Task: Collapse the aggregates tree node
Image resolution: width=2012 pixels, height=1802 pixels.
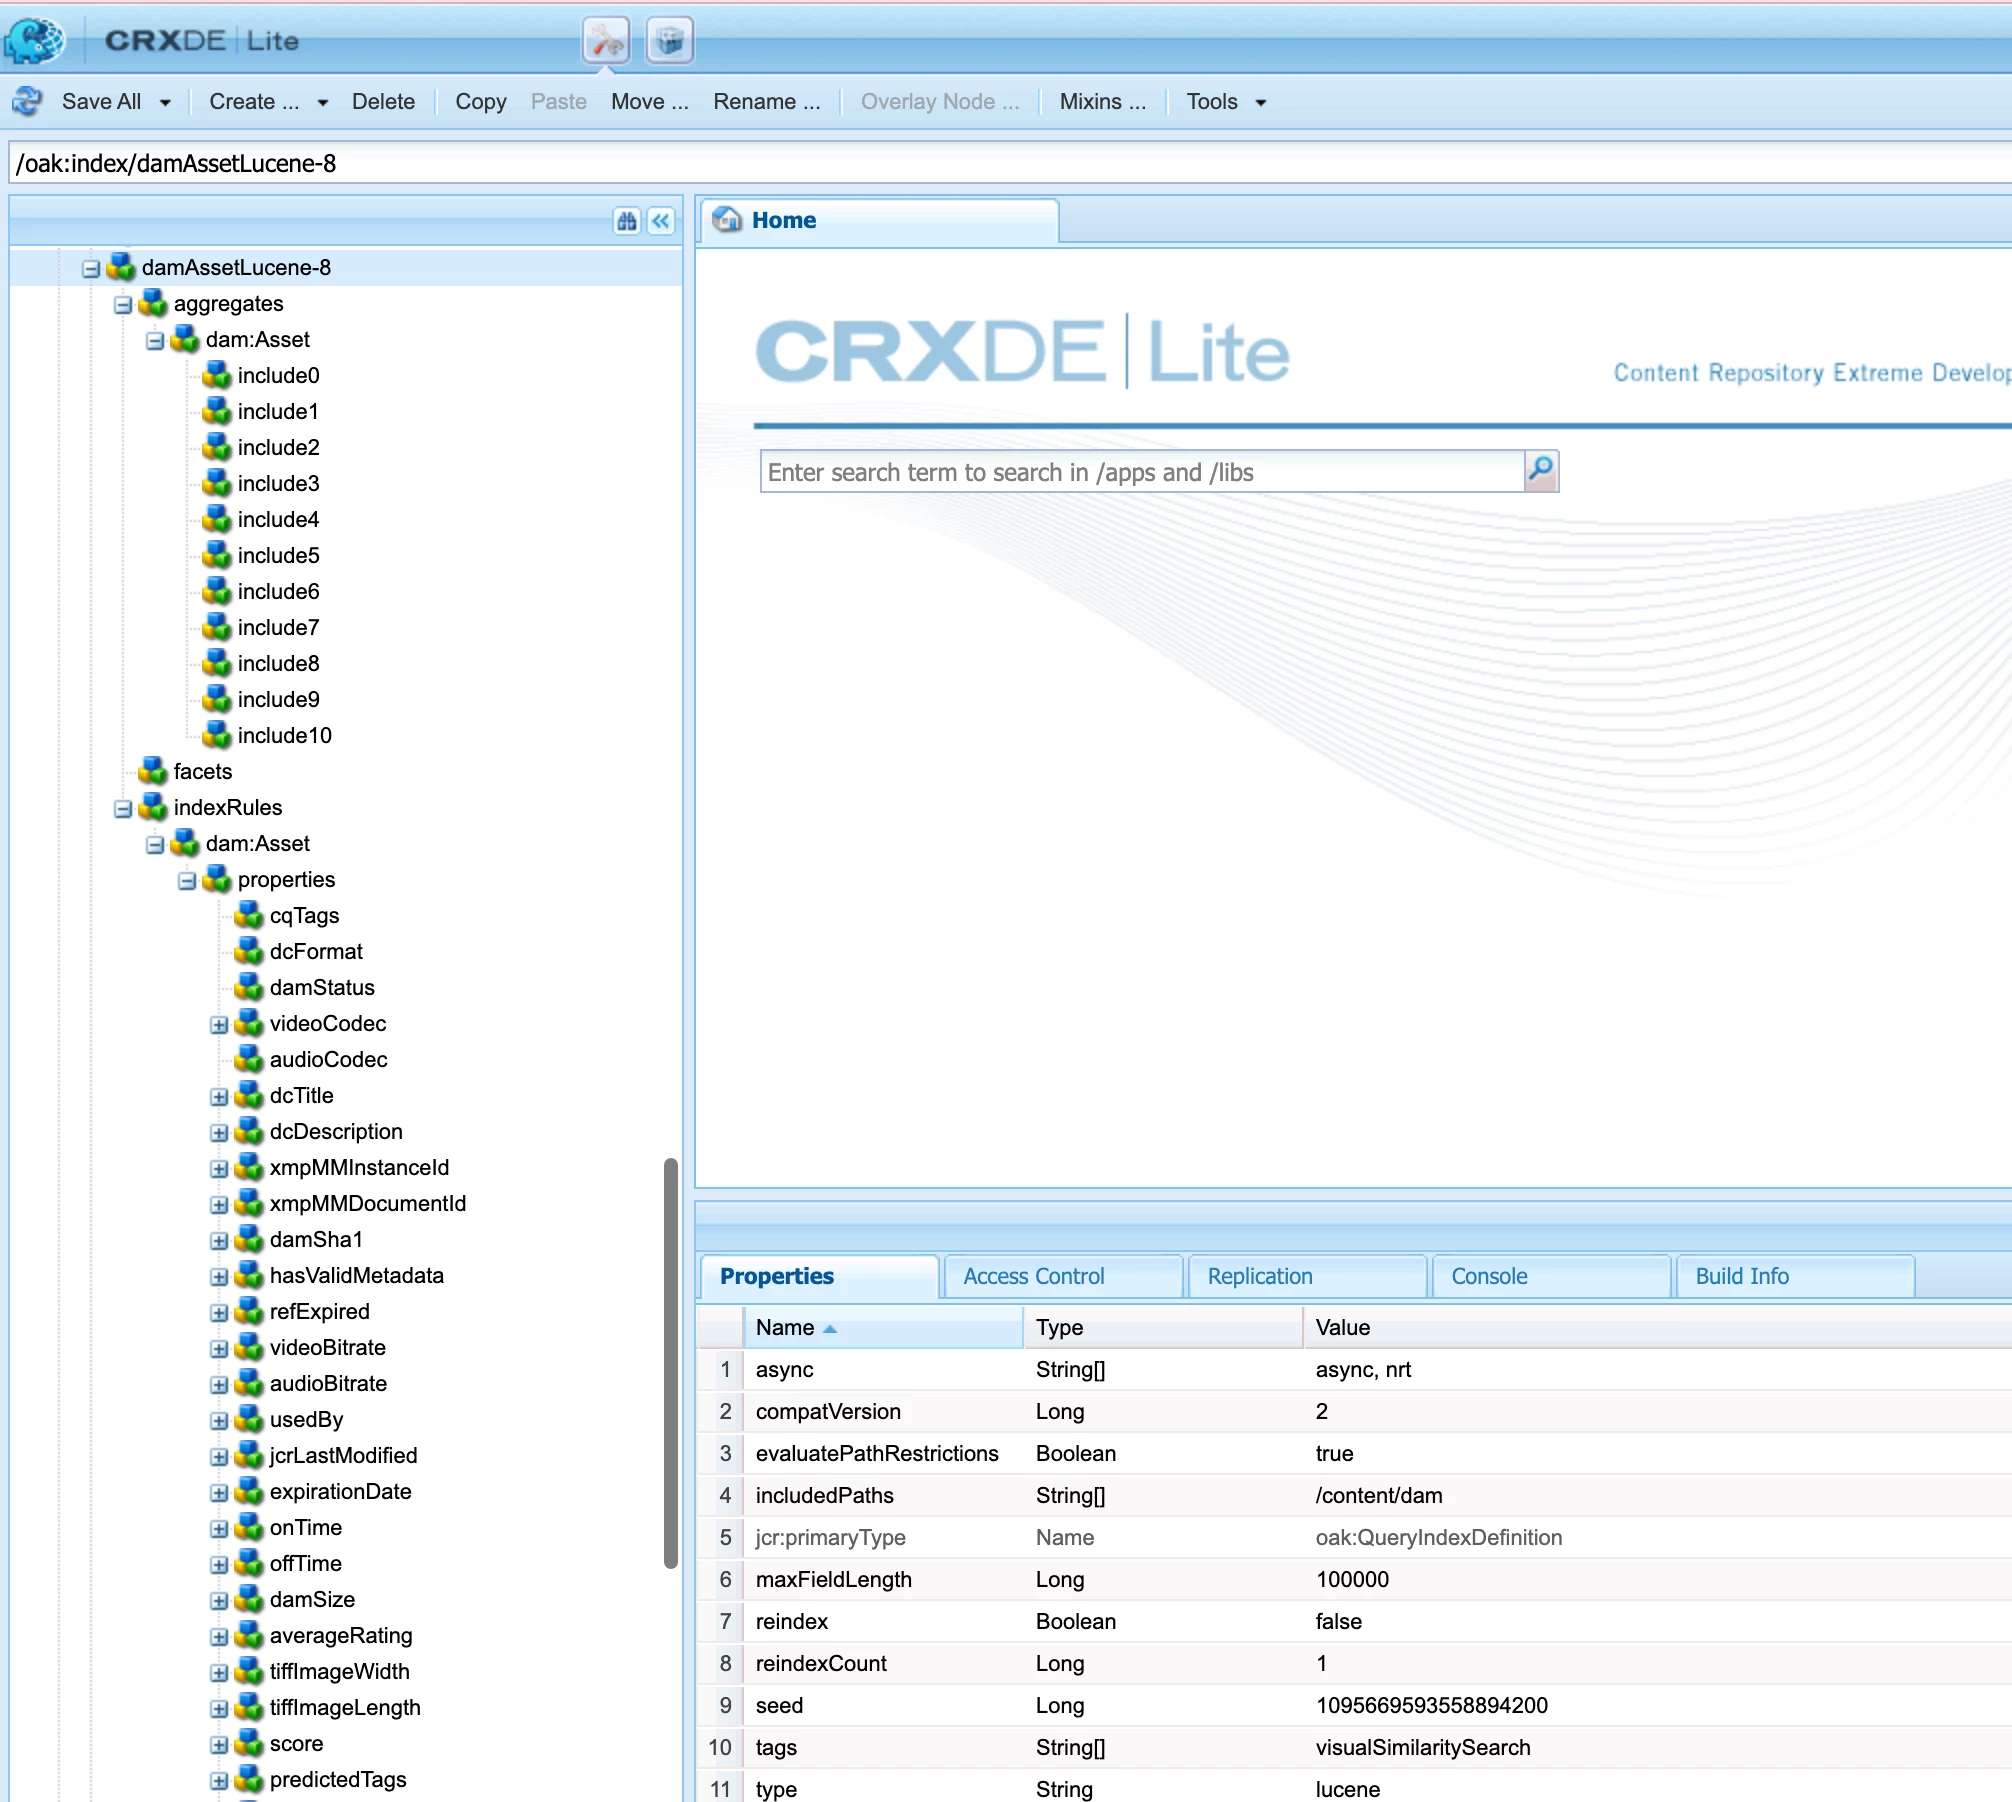Action: (x=123, y=305)
